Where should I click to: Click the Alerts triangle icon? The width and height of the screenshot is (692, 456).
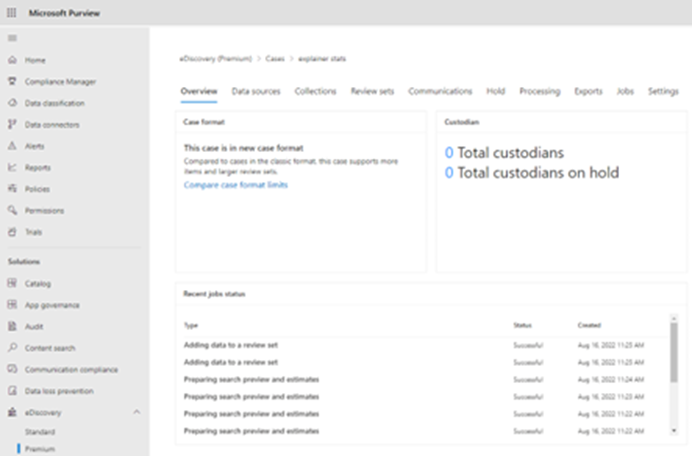12,146
